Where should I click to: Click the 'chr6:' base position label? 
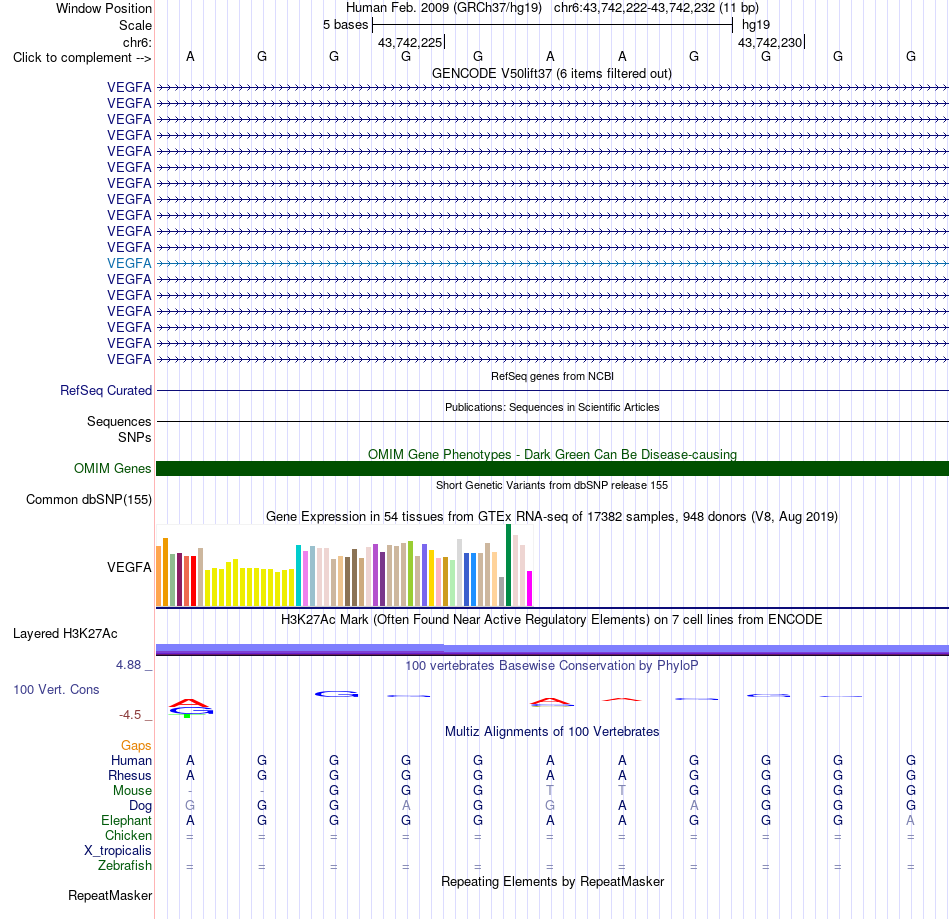(137, 42)
